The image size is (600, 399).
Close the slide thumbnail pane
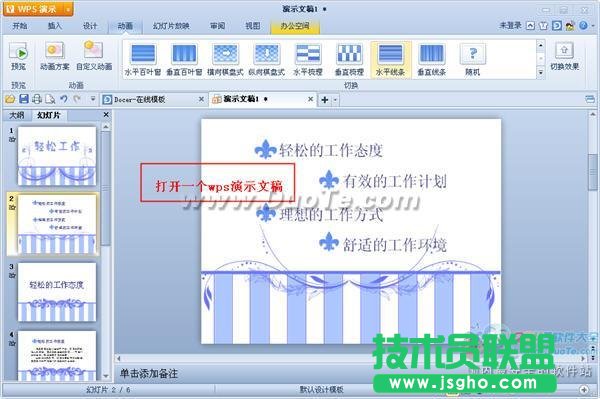[106, 114]
